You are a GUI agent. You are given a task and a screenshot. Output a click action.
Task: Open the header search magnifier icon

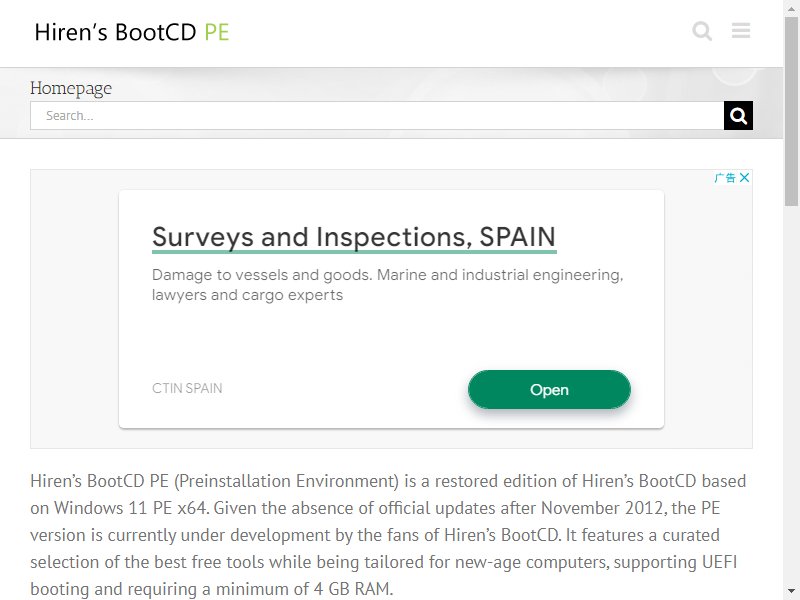pos(702,31)
